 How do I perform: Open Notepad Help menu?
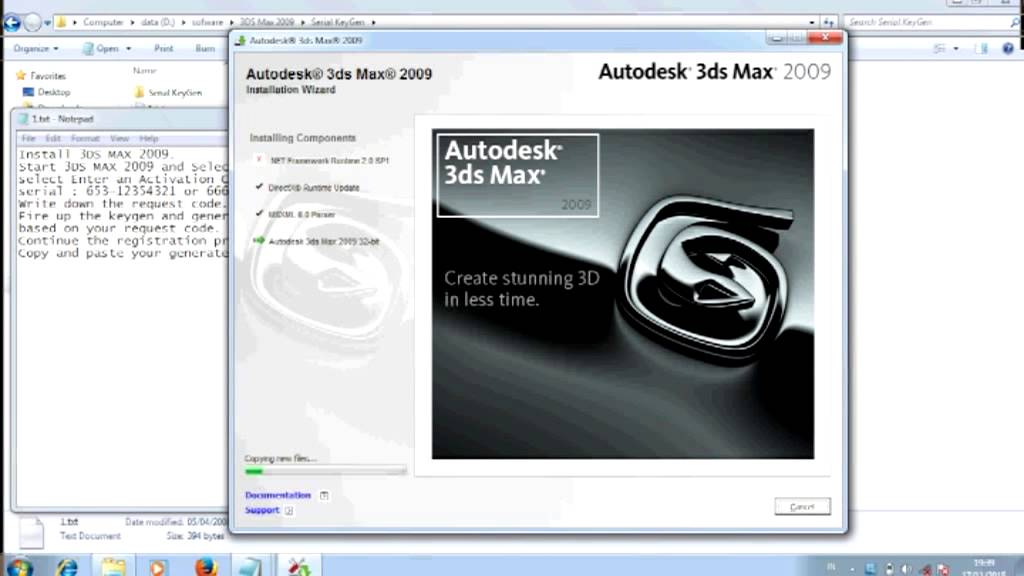(148, 138)
